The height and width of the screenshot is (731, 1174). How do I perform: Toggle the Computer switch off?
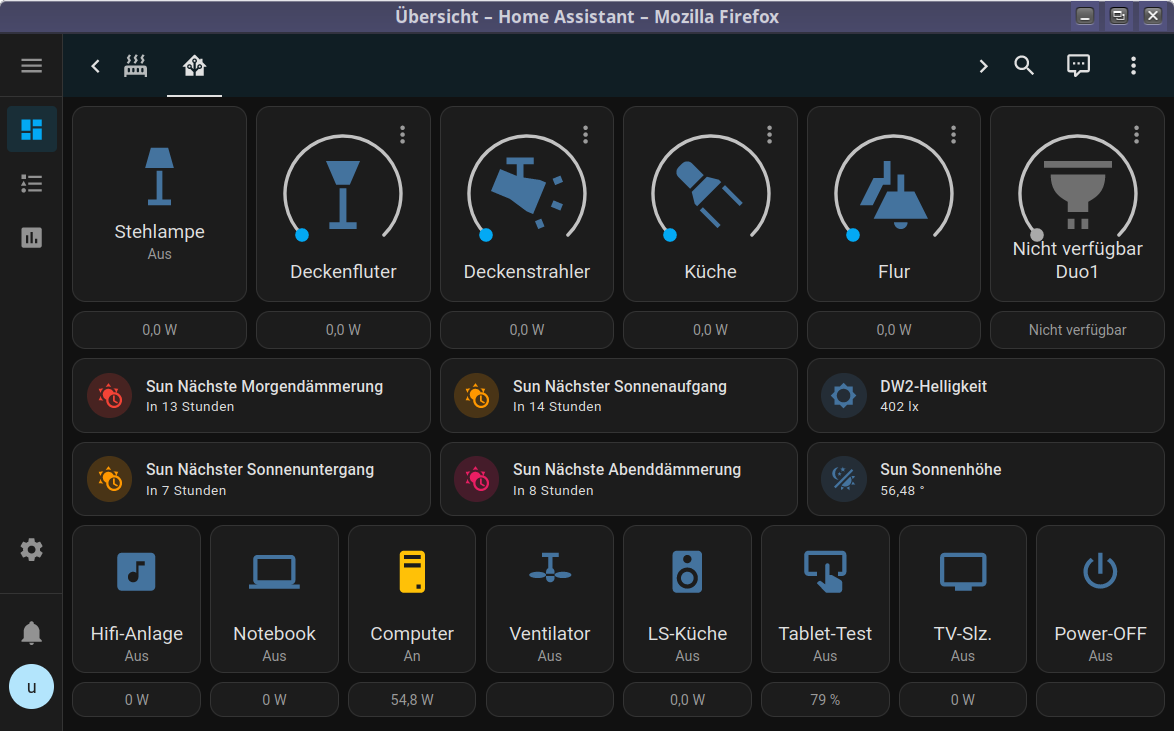(x=412, y=572)
